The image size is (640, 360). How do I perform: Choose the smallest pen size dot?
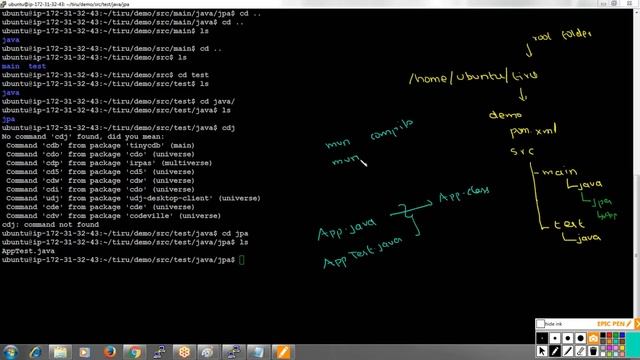[x=542, y=338]
